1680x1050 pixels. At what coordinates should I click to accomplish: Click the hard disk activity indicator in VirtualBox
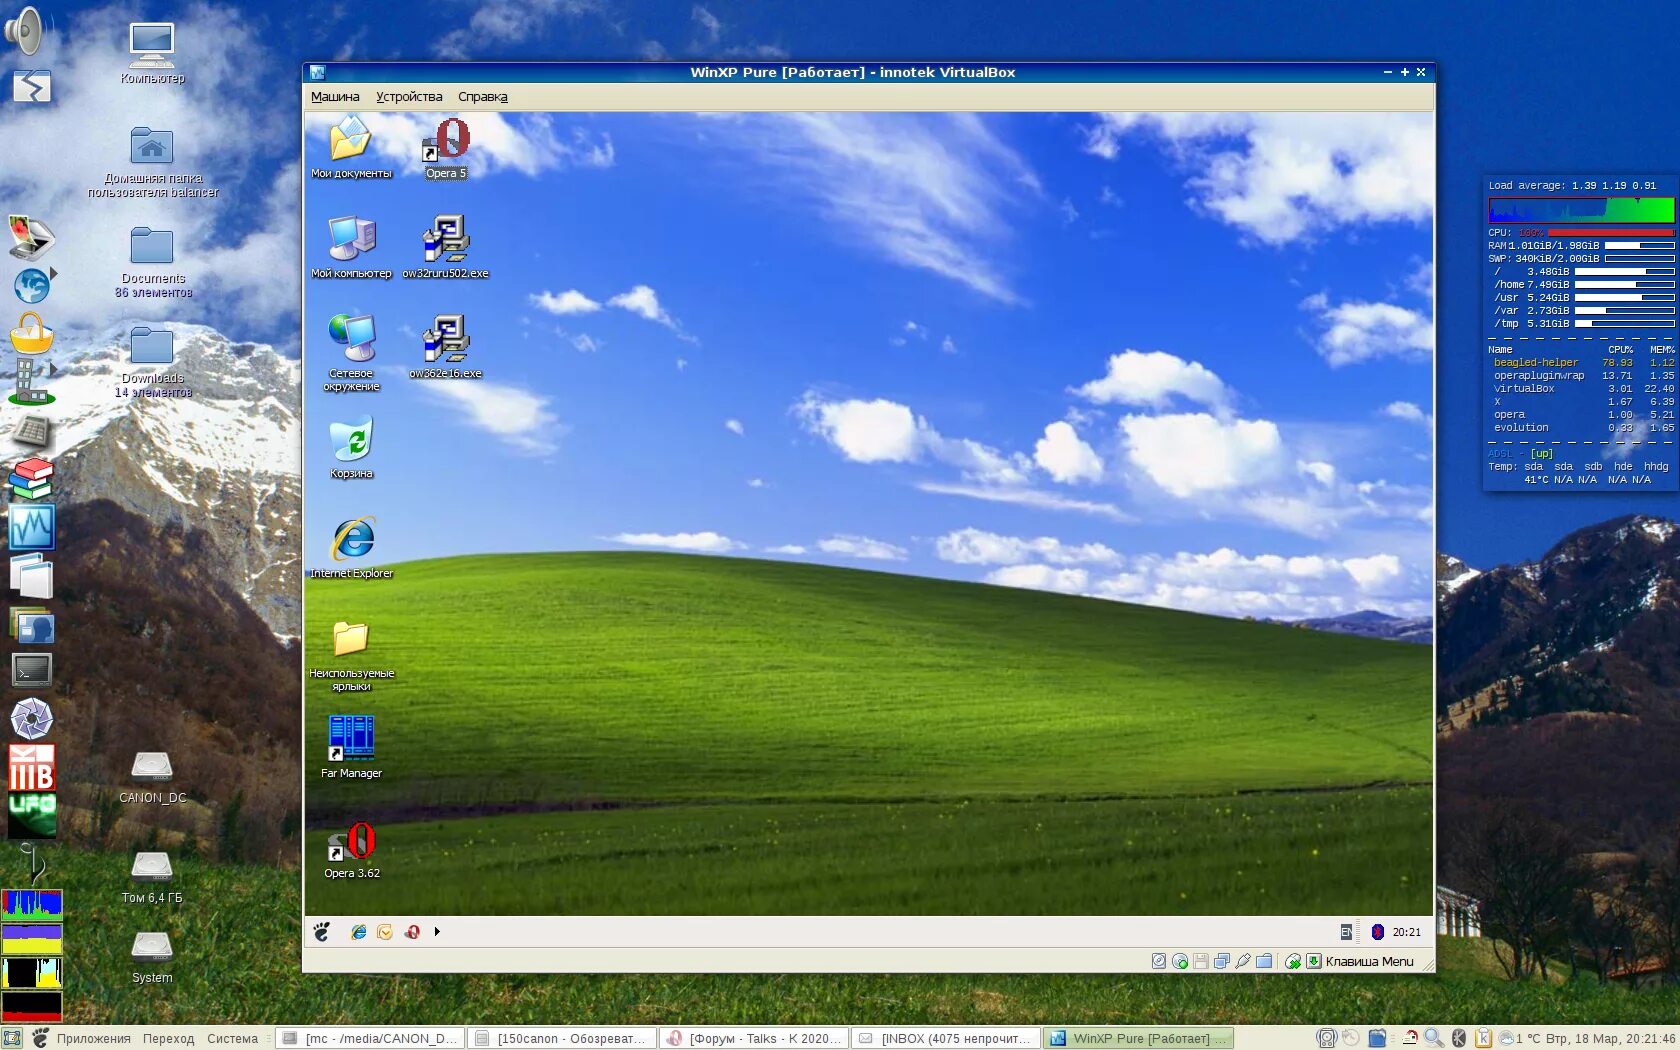[1159, 961]
